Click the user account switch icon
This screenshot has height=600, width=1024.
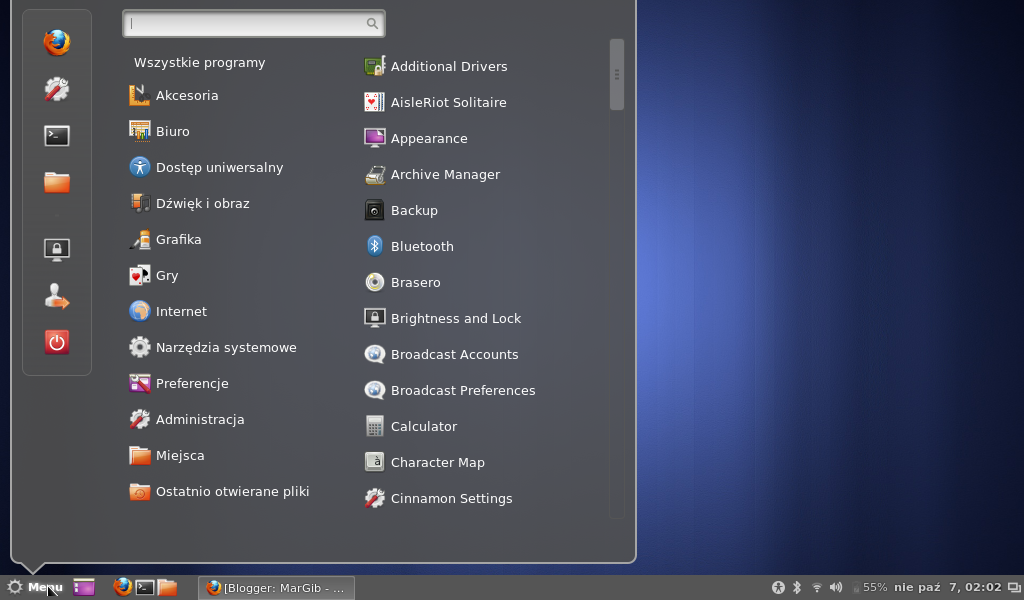pyautogui.click(x=57, y=296)
